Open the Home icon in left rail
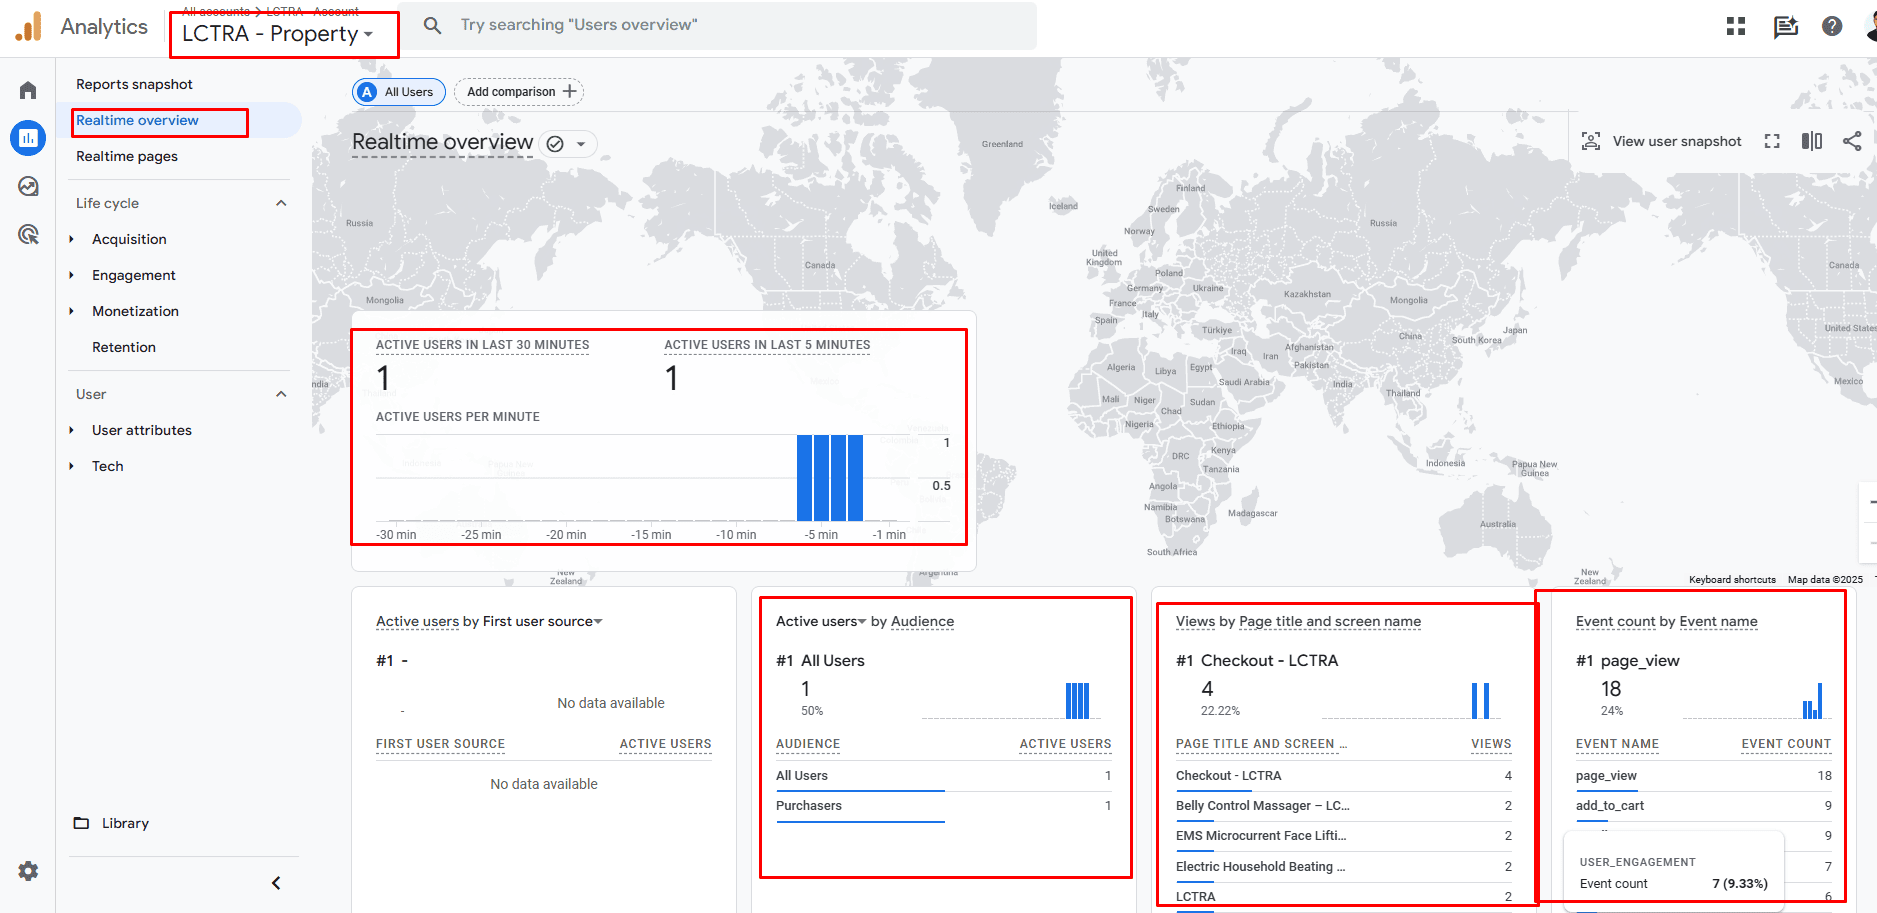This screenshot has height=913, width=1877. [28, 91]
